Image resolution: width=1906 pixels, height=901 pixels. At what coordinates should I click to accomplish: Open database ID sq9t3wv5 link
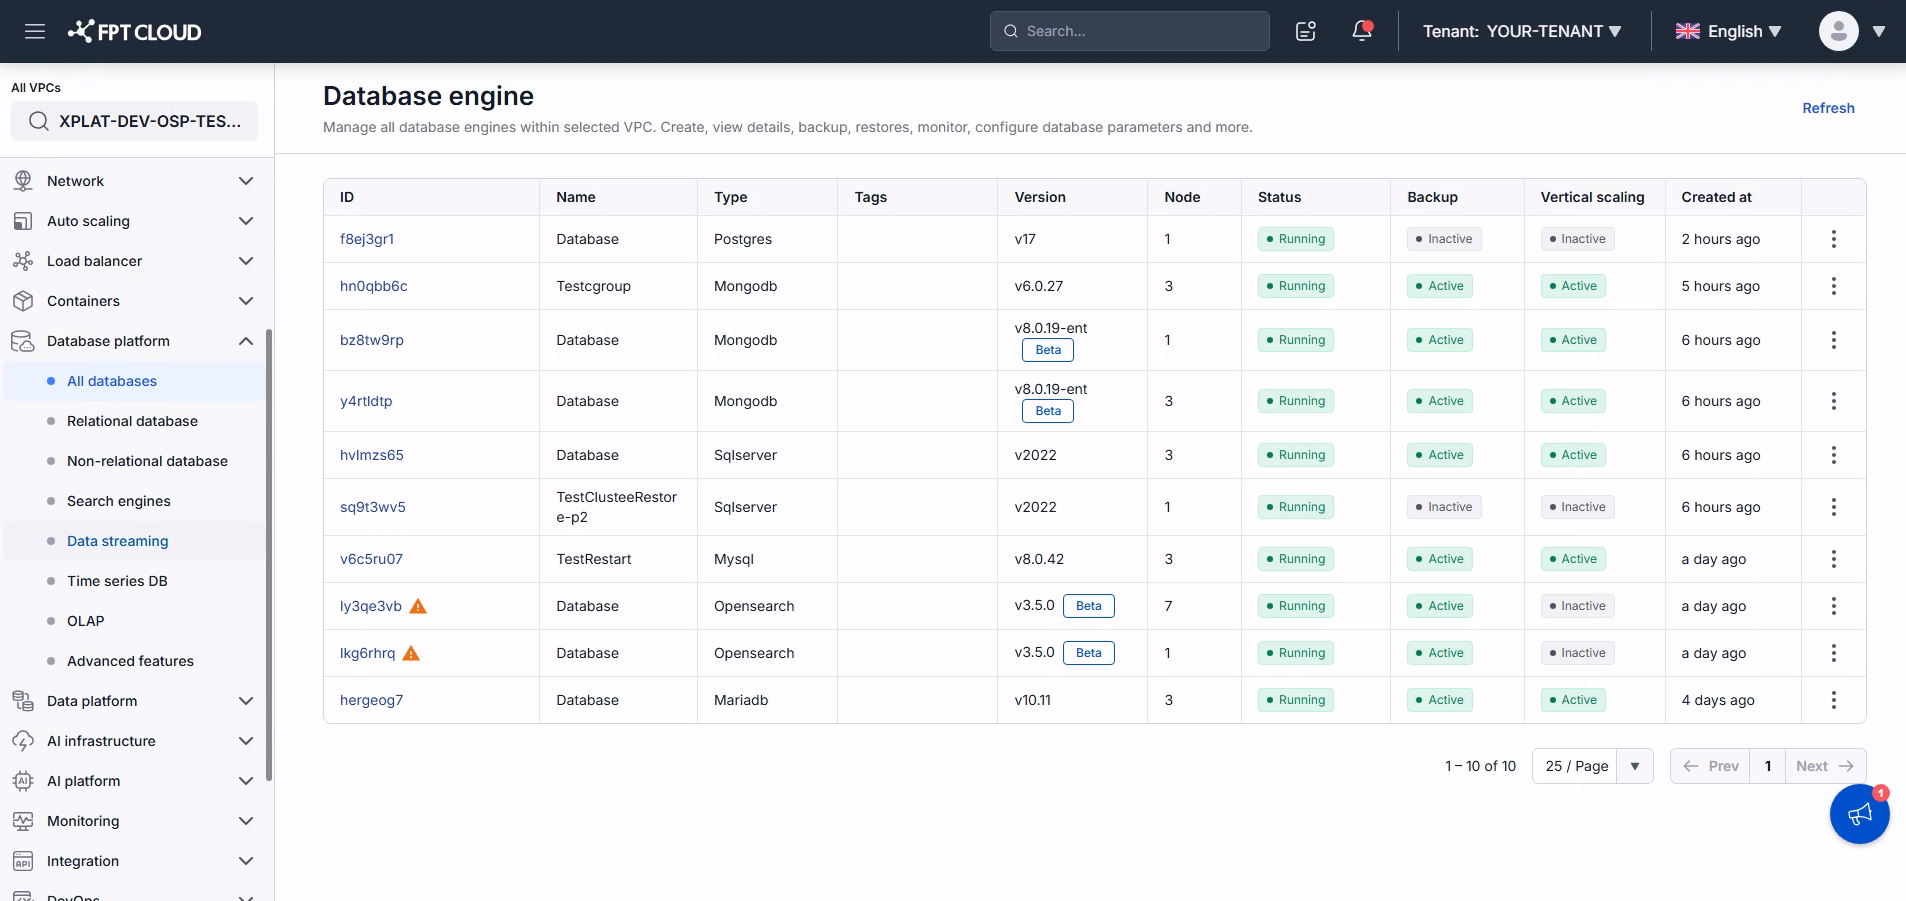[x=373, y=507]
